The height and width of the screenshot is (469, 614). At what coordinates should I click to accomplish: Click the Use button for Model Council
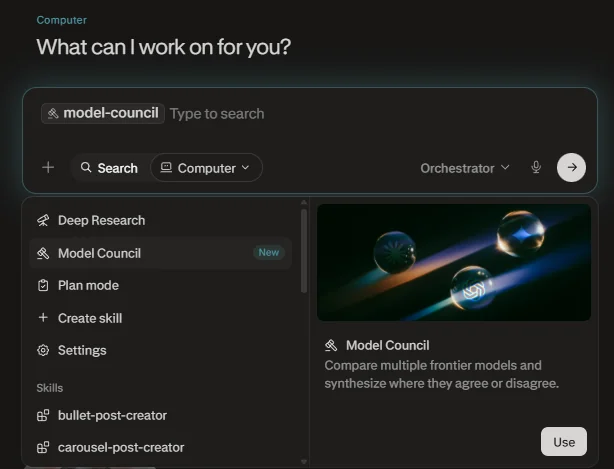(564, 442)
